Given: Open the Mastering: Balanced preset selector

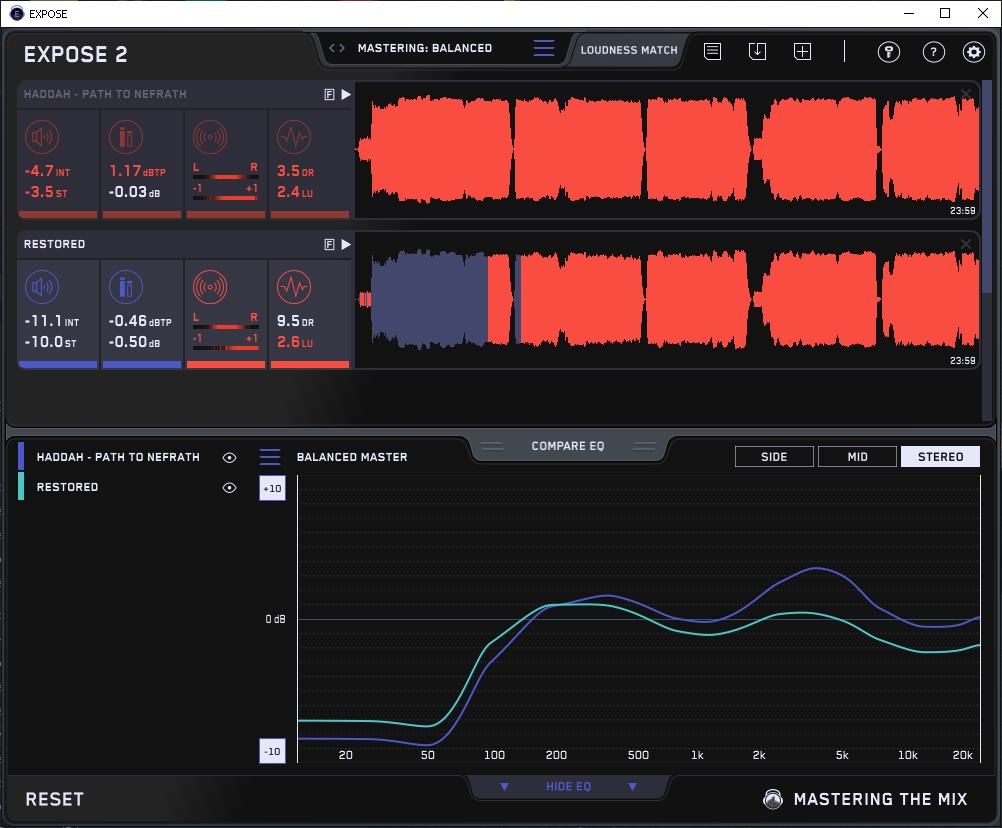Looking at the screenshot, I should [x=424, y=48].
